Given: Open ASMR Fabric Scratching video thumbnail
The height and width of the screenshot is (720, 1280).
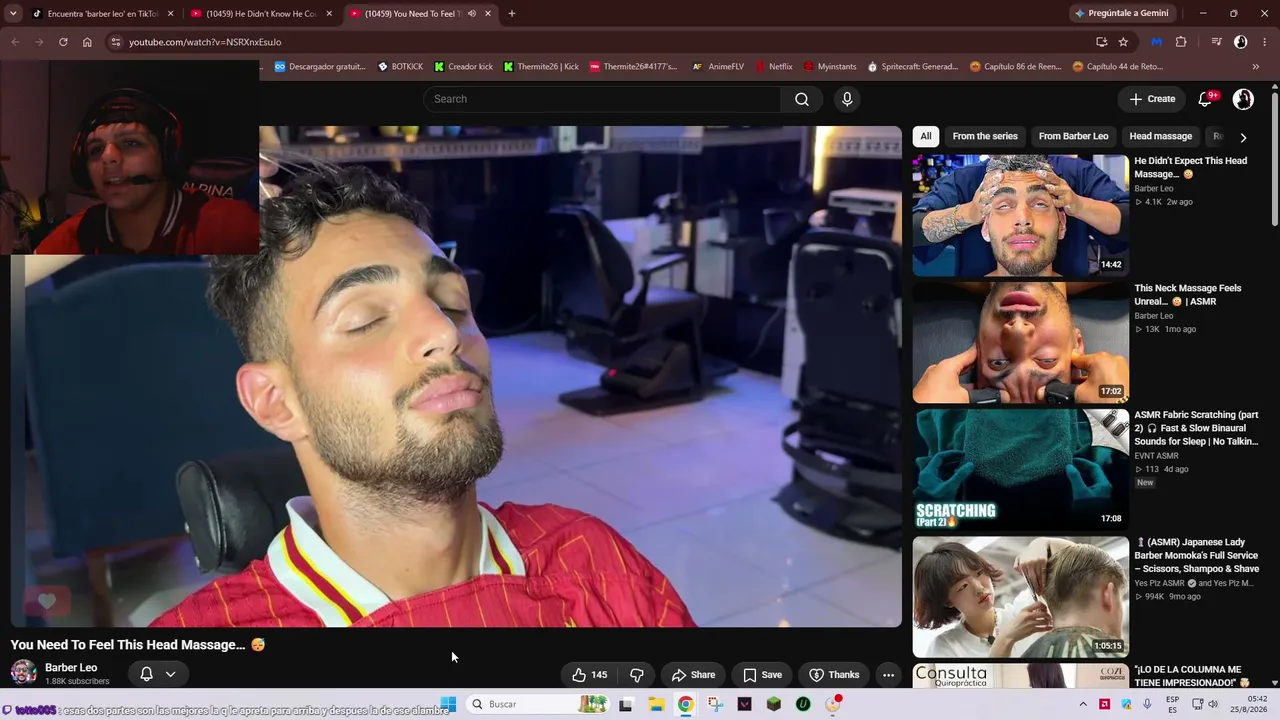Looking at the screenshot, I should (1021, 469).
